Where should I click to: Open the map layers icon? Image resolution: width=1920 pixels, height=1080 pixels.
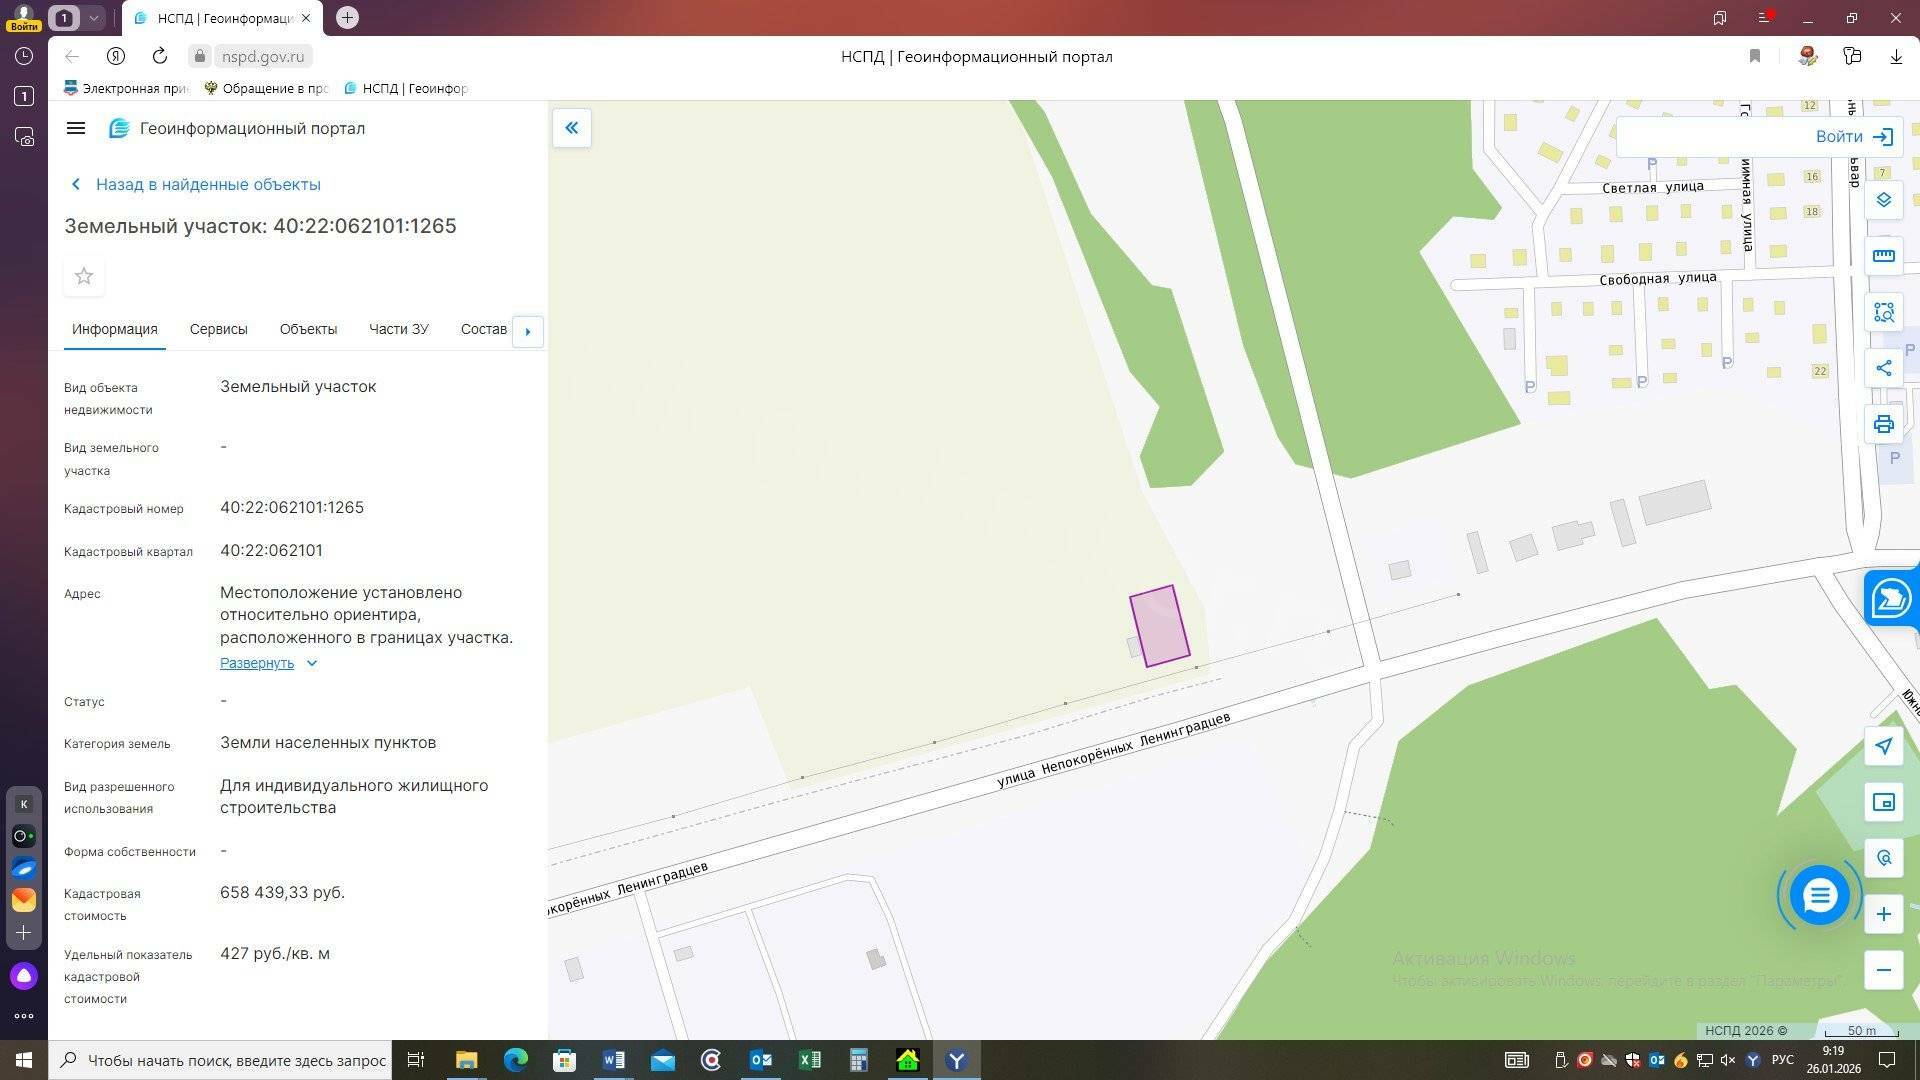(x=1883, y=200)
